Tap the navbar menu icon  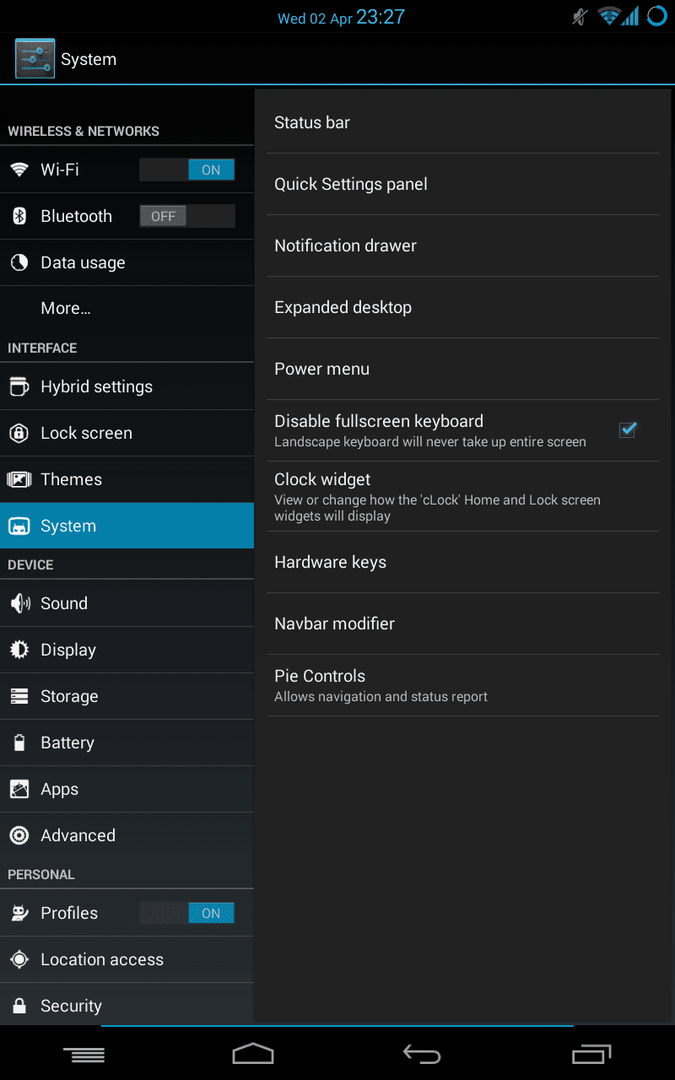[x=84, y=1054]
